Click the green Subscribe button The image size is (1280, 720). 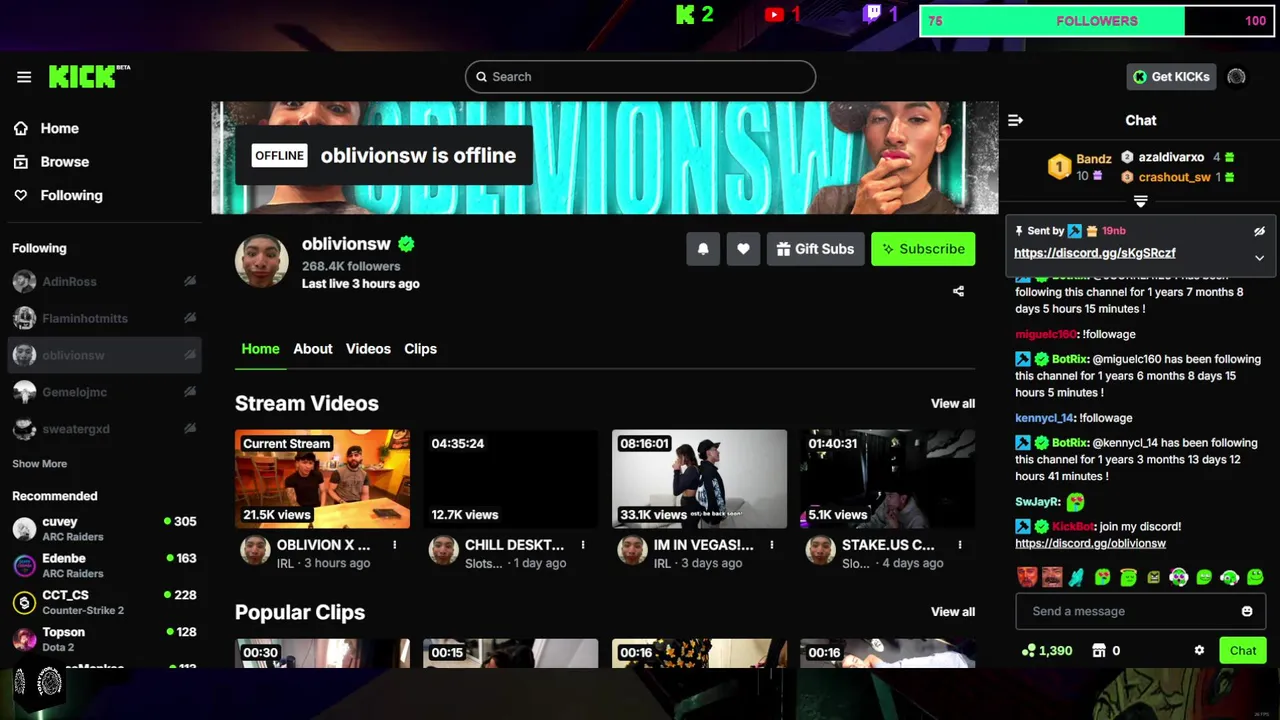pos(923,249)
